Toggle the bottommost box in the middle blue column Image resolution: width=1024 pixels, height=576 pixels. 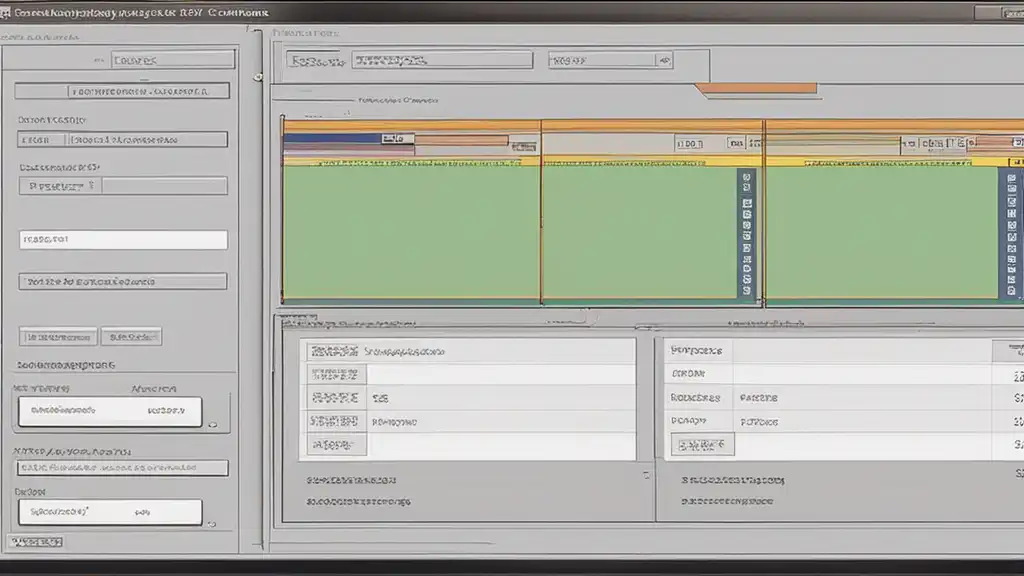[745, 290]
